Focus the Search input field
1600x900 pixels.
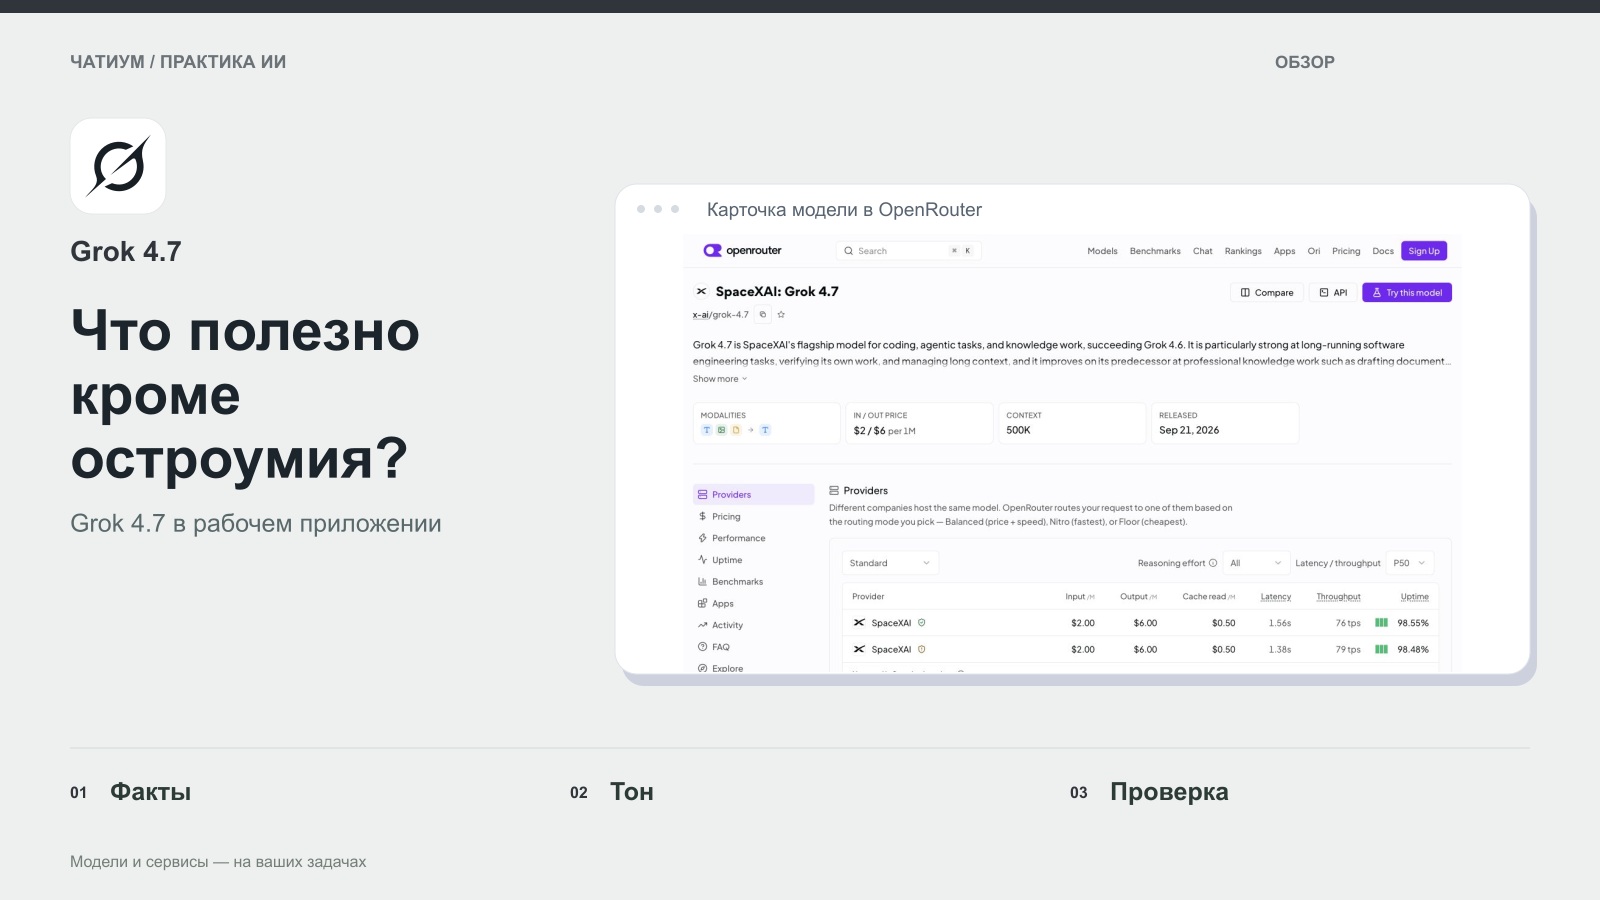point(908,251)
